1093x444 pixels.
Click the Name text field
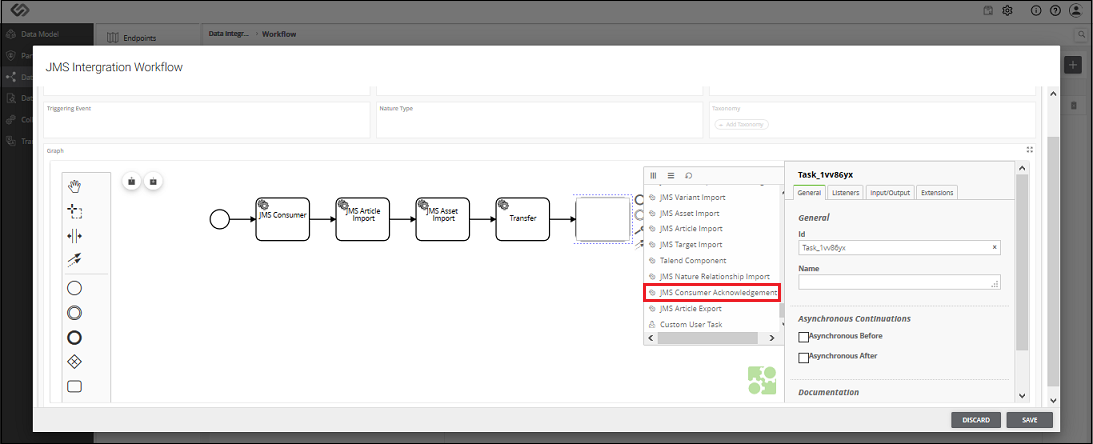899,282
